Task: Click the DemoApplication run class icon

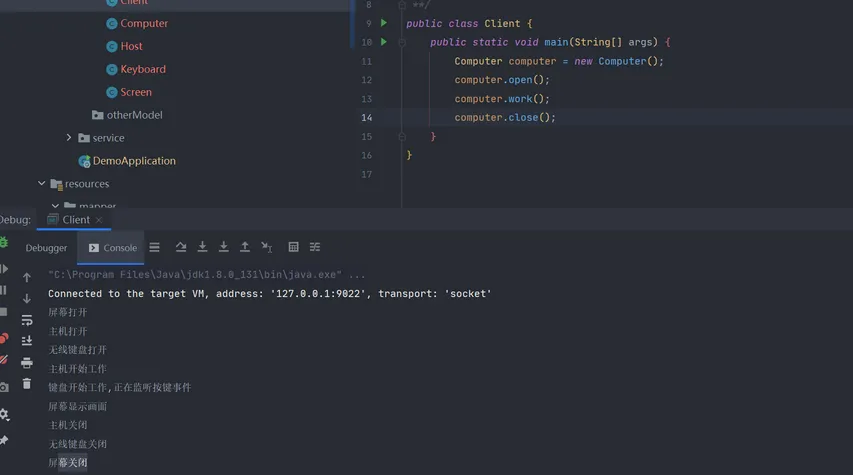Action: pos(84,161)
